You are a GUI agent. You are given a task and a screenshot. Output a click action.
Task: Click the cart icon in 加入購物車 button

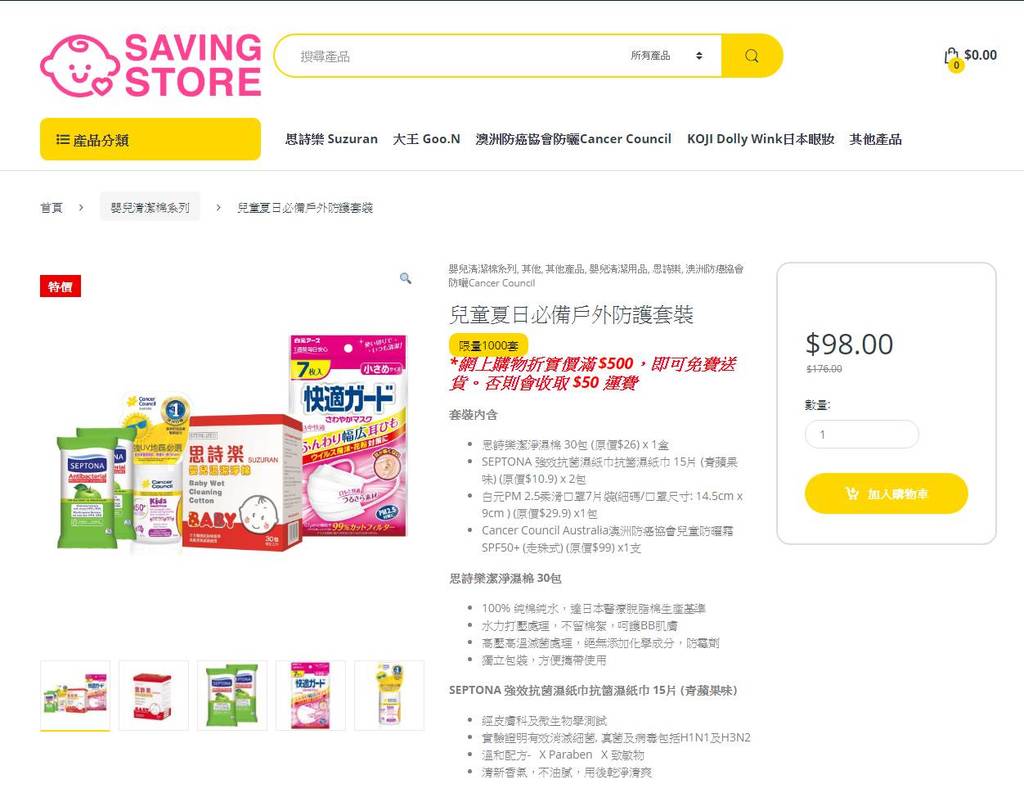(x=852, y=493)
